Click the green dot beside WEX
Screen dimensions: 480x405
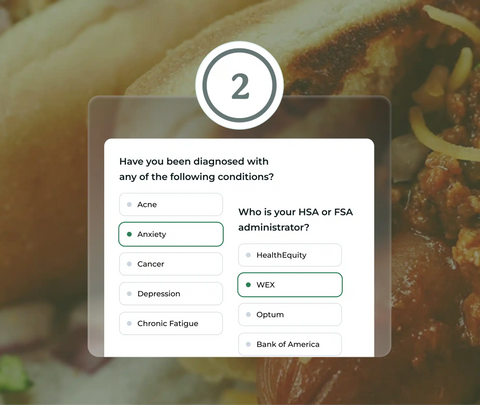(x=248, y=285)
